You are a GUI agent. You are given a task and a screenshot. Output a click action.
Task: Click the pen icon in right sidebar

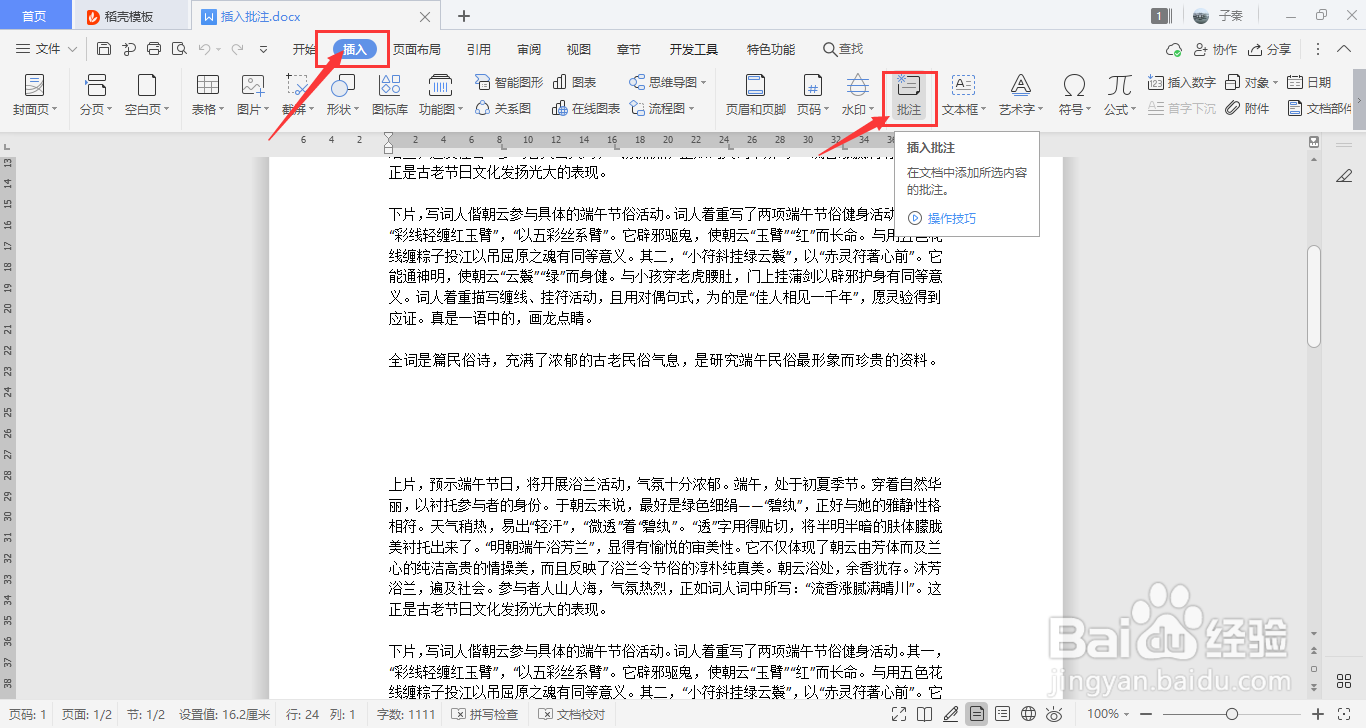pyautogui.click(x=1344, y=177)
